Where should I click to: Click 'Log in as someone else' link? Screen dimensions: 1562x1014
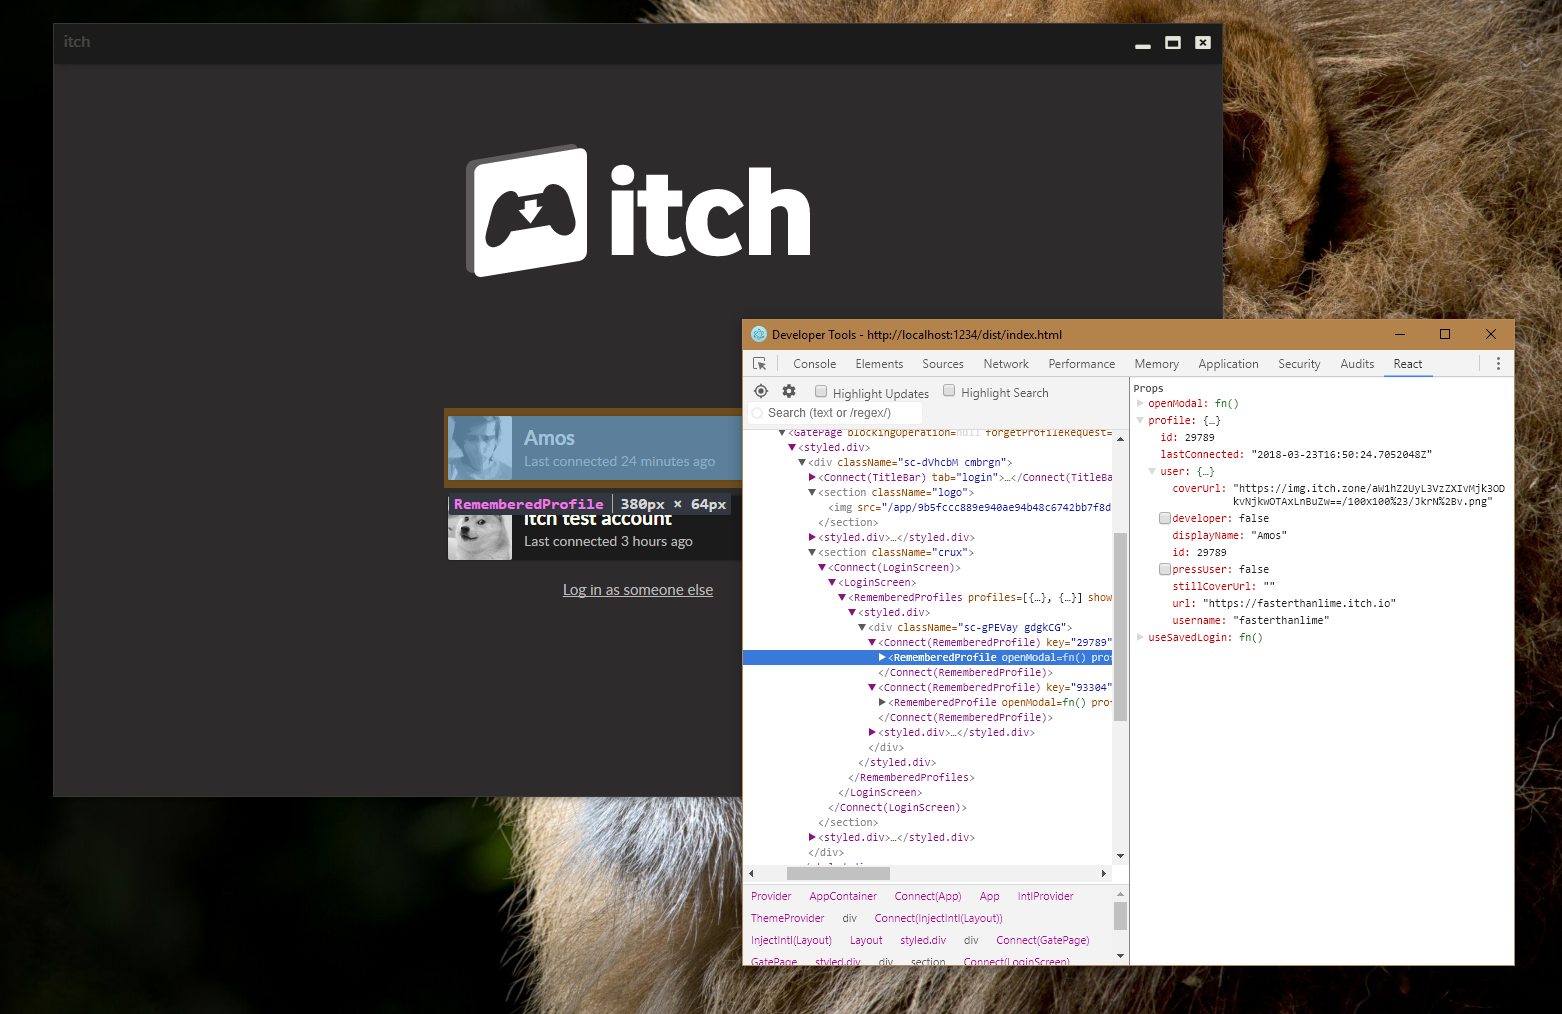(x=638, y=590)
